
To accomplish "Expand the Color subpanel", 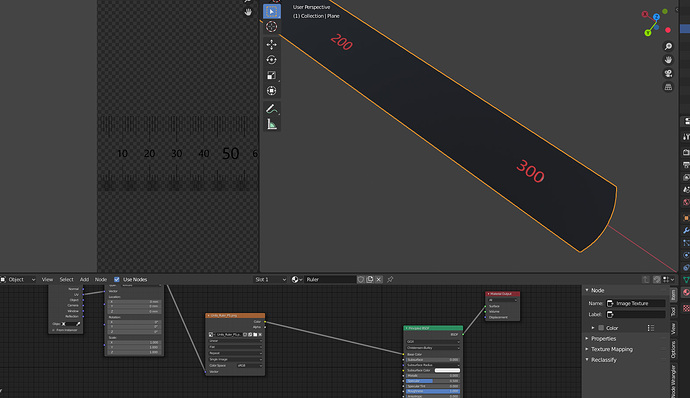I will click(x=593, y=328).
